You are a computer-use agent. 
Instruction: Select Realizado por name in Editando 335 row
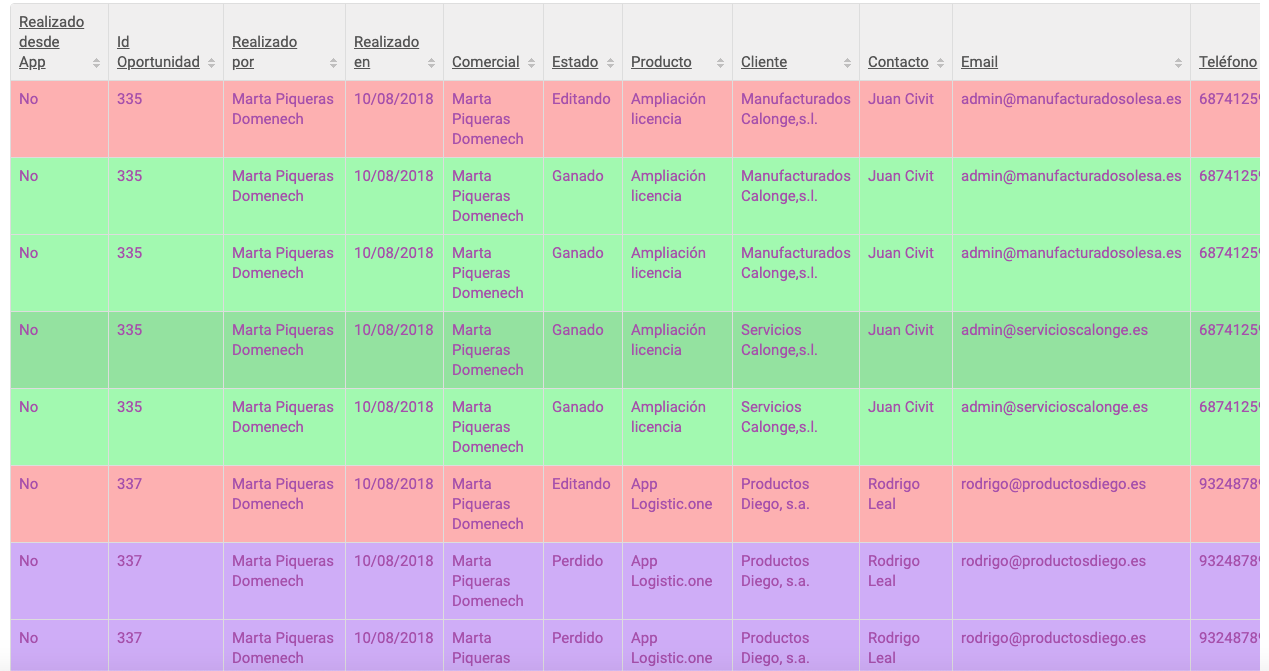(x=283, y=109)
